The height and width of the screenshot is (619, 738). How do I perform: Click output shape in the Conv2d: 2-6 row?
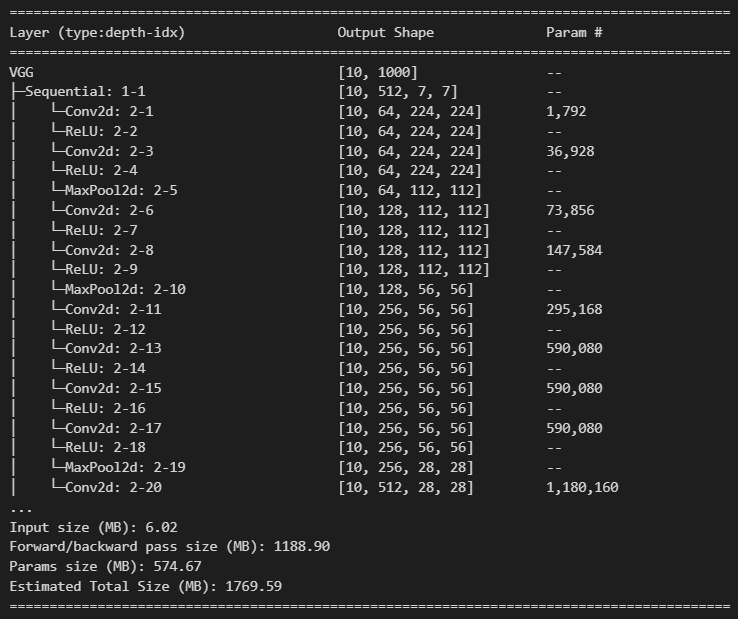click(x=414, y=210)
